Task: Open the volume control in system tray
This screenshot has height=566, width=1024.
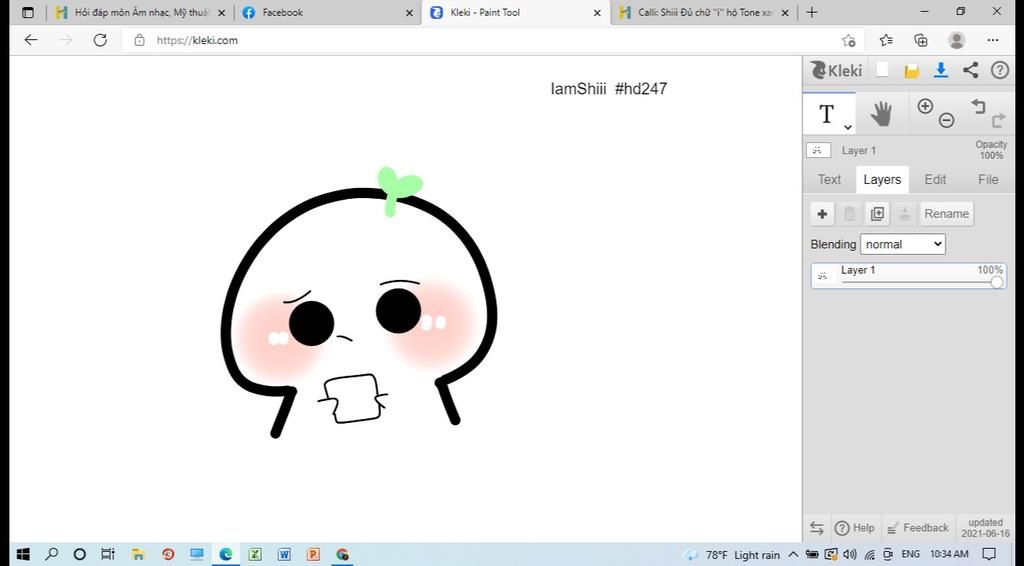Action: [850, 554]
